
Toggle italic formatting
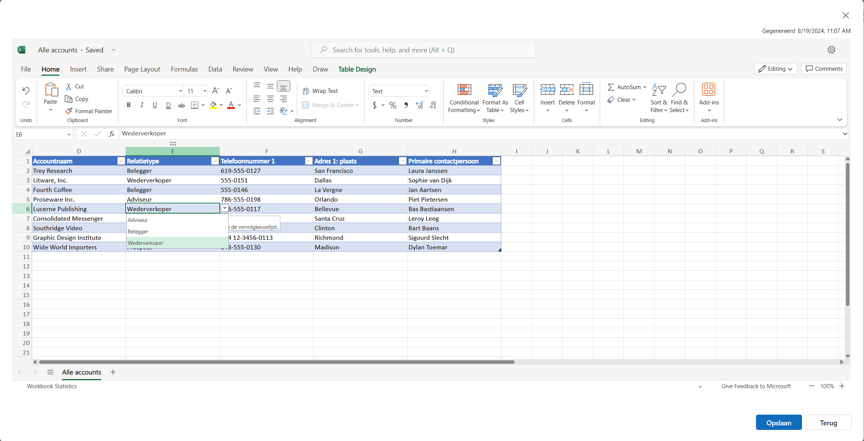pos(142,105)
